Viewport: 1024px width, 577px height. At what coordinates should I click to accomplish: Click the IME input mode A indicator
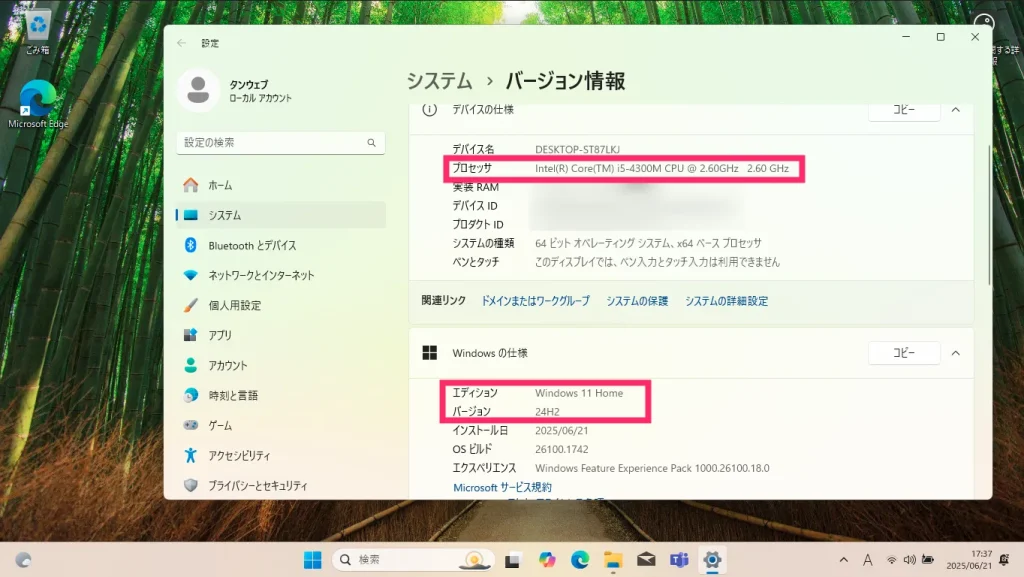[x=868, y=560]
